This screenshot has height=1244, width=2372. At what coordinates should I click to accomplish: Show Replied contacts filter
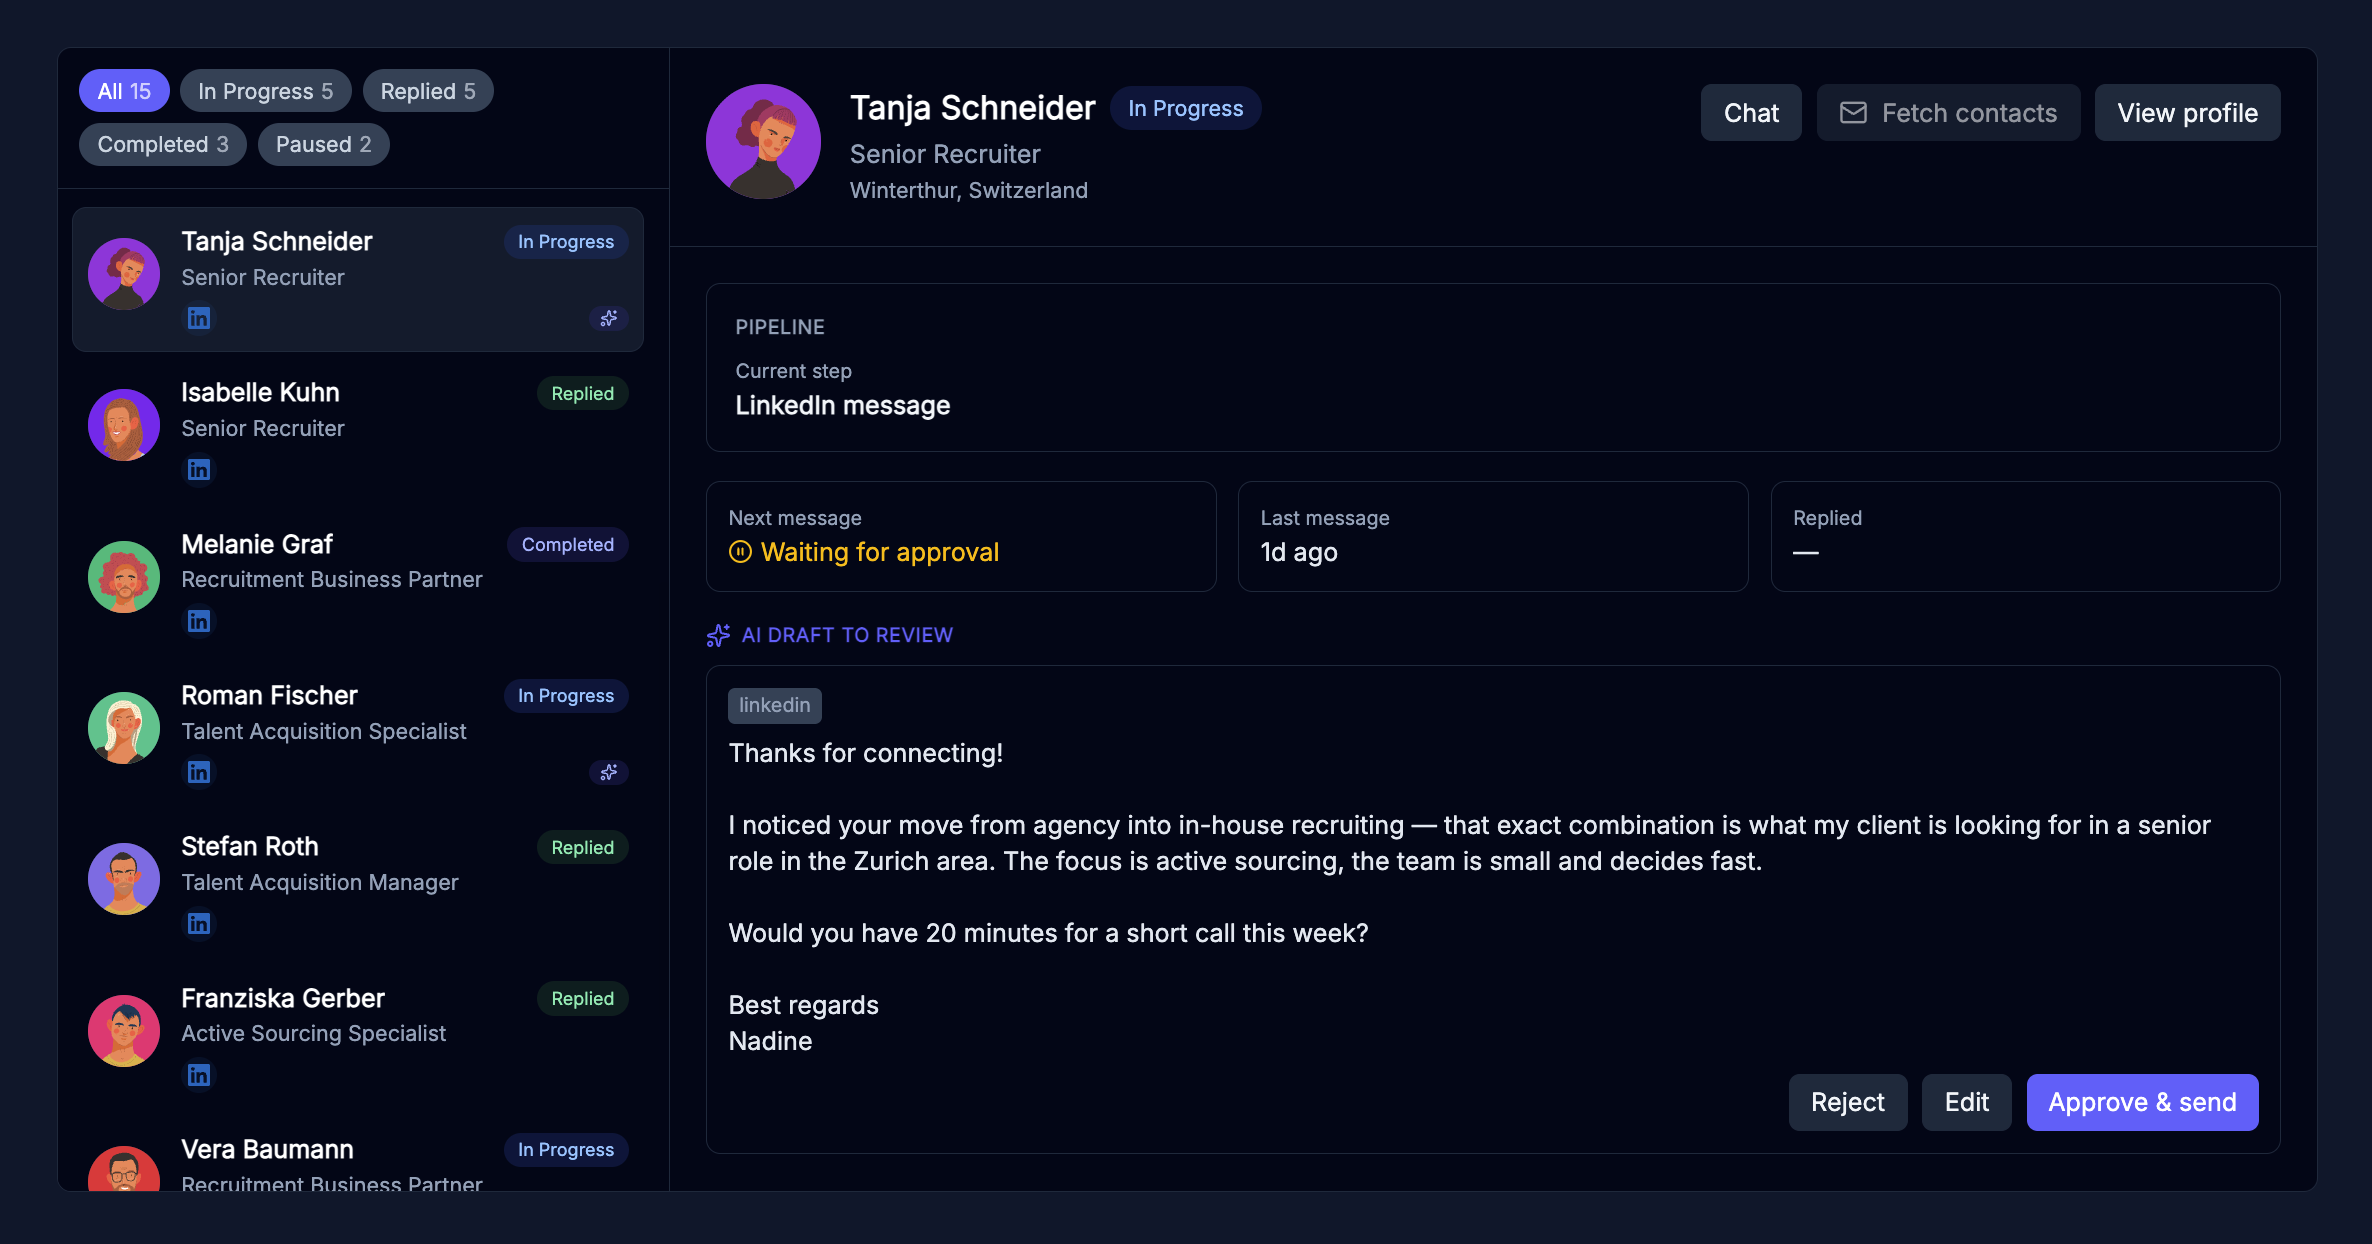point(428,91)
